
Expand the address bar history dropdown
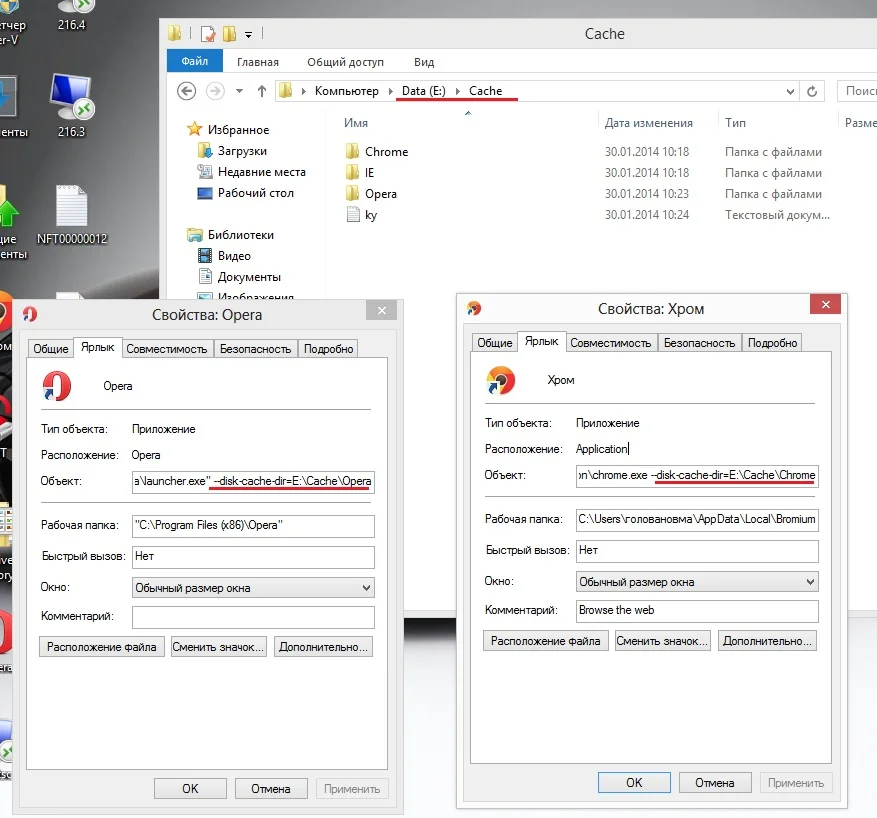tap(790, 91)
